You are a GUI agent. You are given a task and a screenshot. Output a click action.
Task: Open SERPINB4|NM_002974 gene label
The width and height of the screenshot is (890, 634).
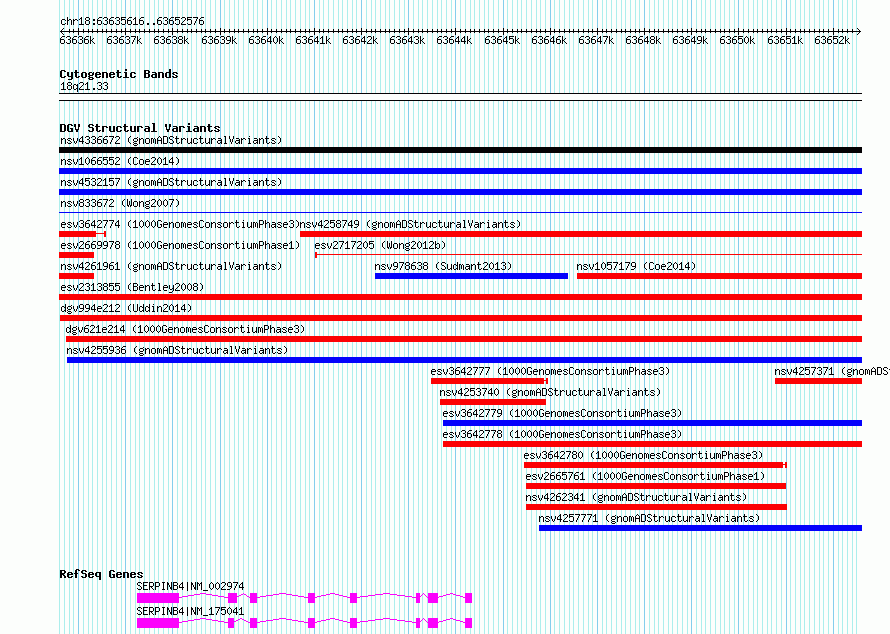[x=190, y=586]
